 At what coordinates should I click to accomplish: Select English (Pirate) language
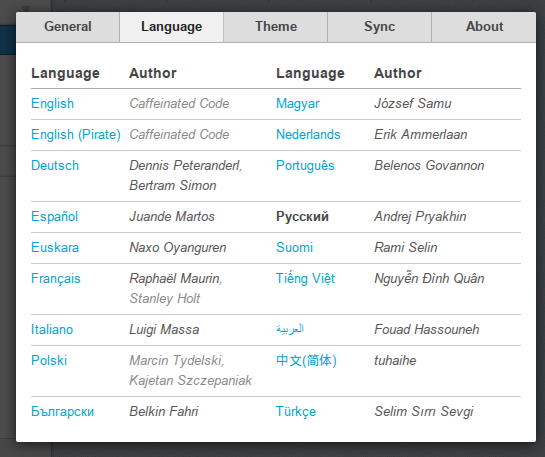tap(76, 134)
